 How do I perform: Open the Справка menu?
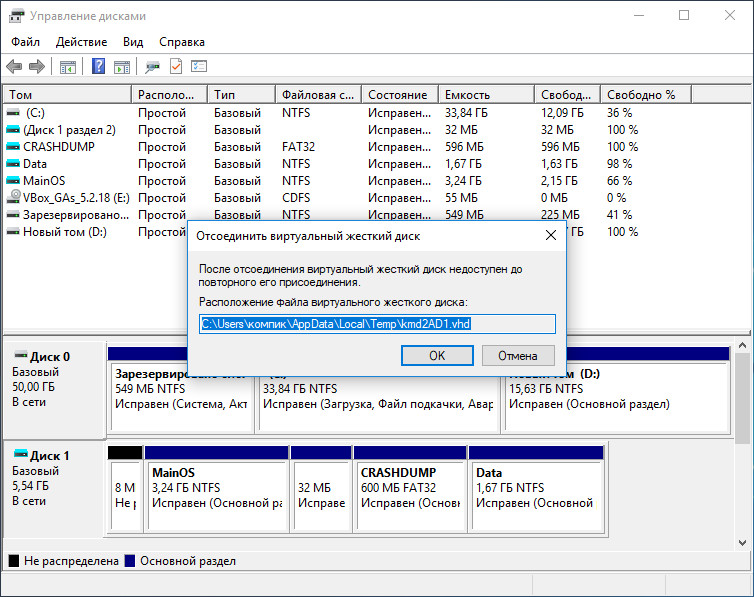(182, 42)
